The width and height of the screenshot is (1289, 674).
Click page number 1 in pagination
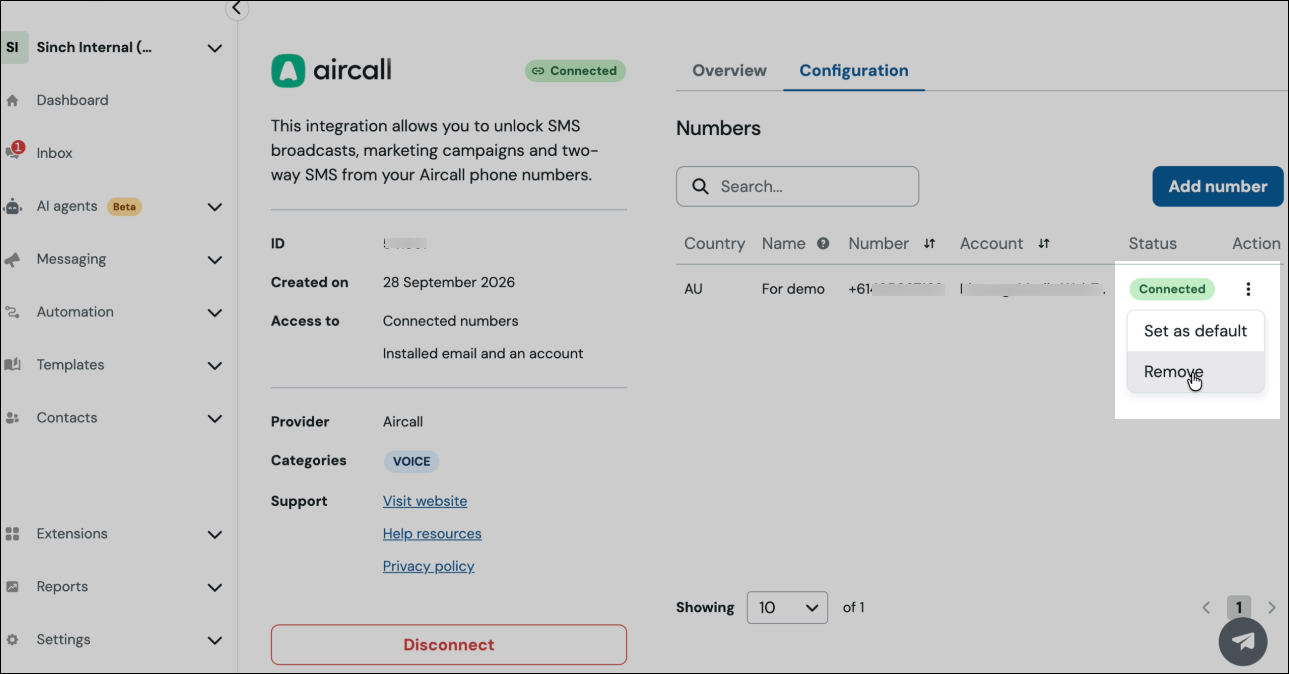tap(1239, 607)
